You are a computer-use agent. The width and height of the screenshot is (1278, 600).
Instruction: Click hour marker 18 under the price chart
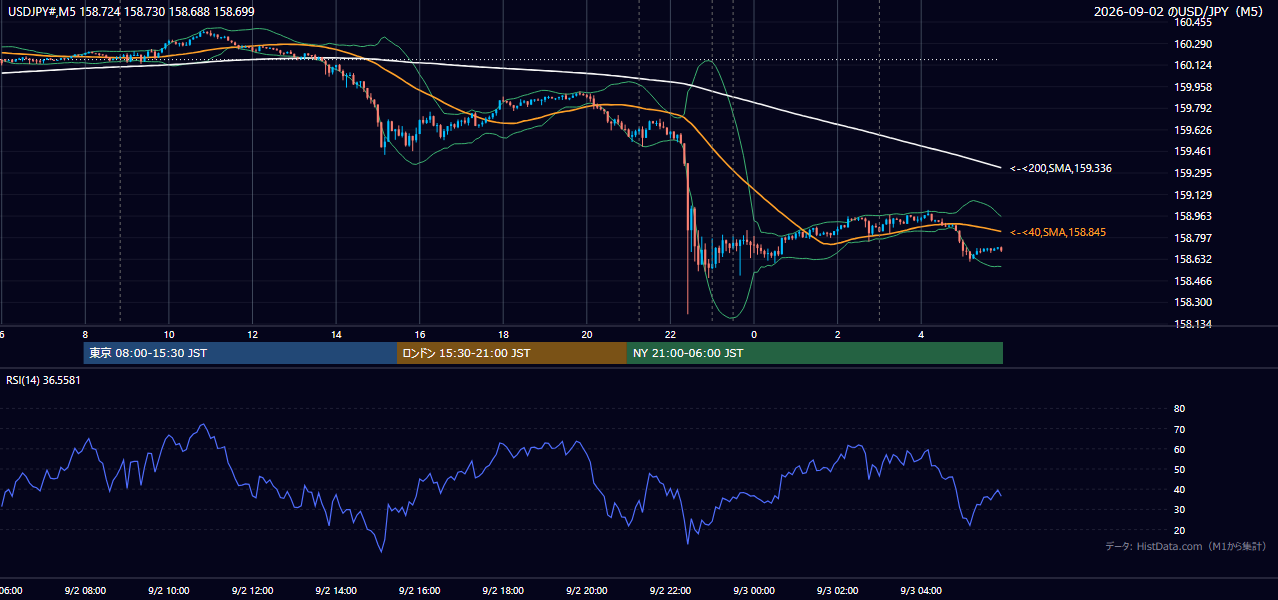[503, 334]
